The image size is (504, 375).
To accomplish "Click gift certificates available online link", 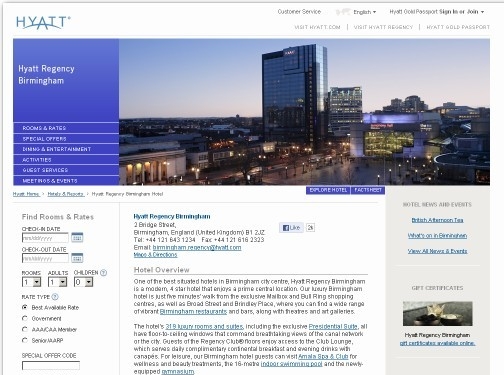I will [437, 343].
